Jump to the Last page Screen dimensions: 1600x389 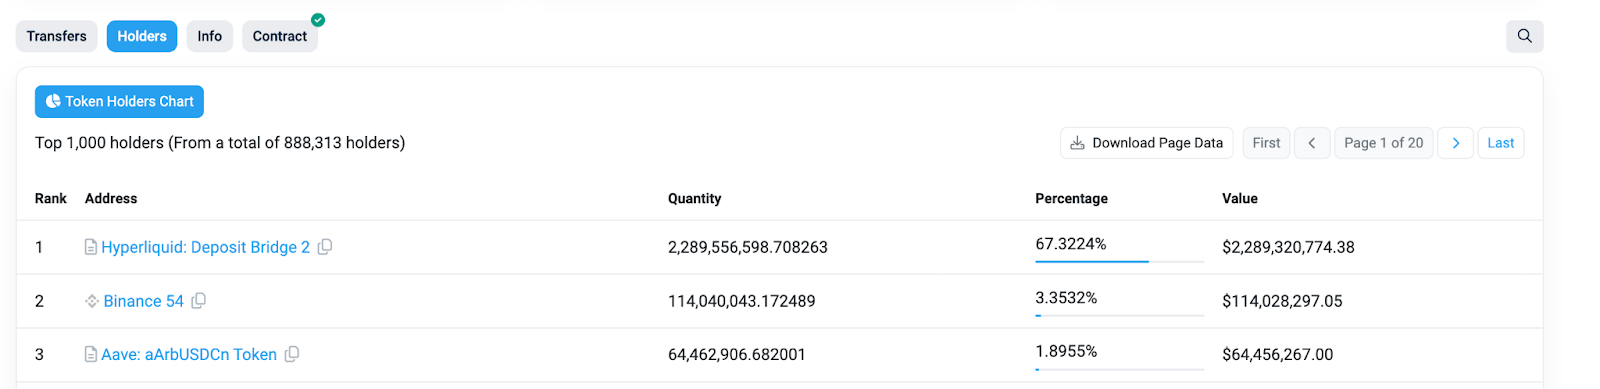point(1501,143)
